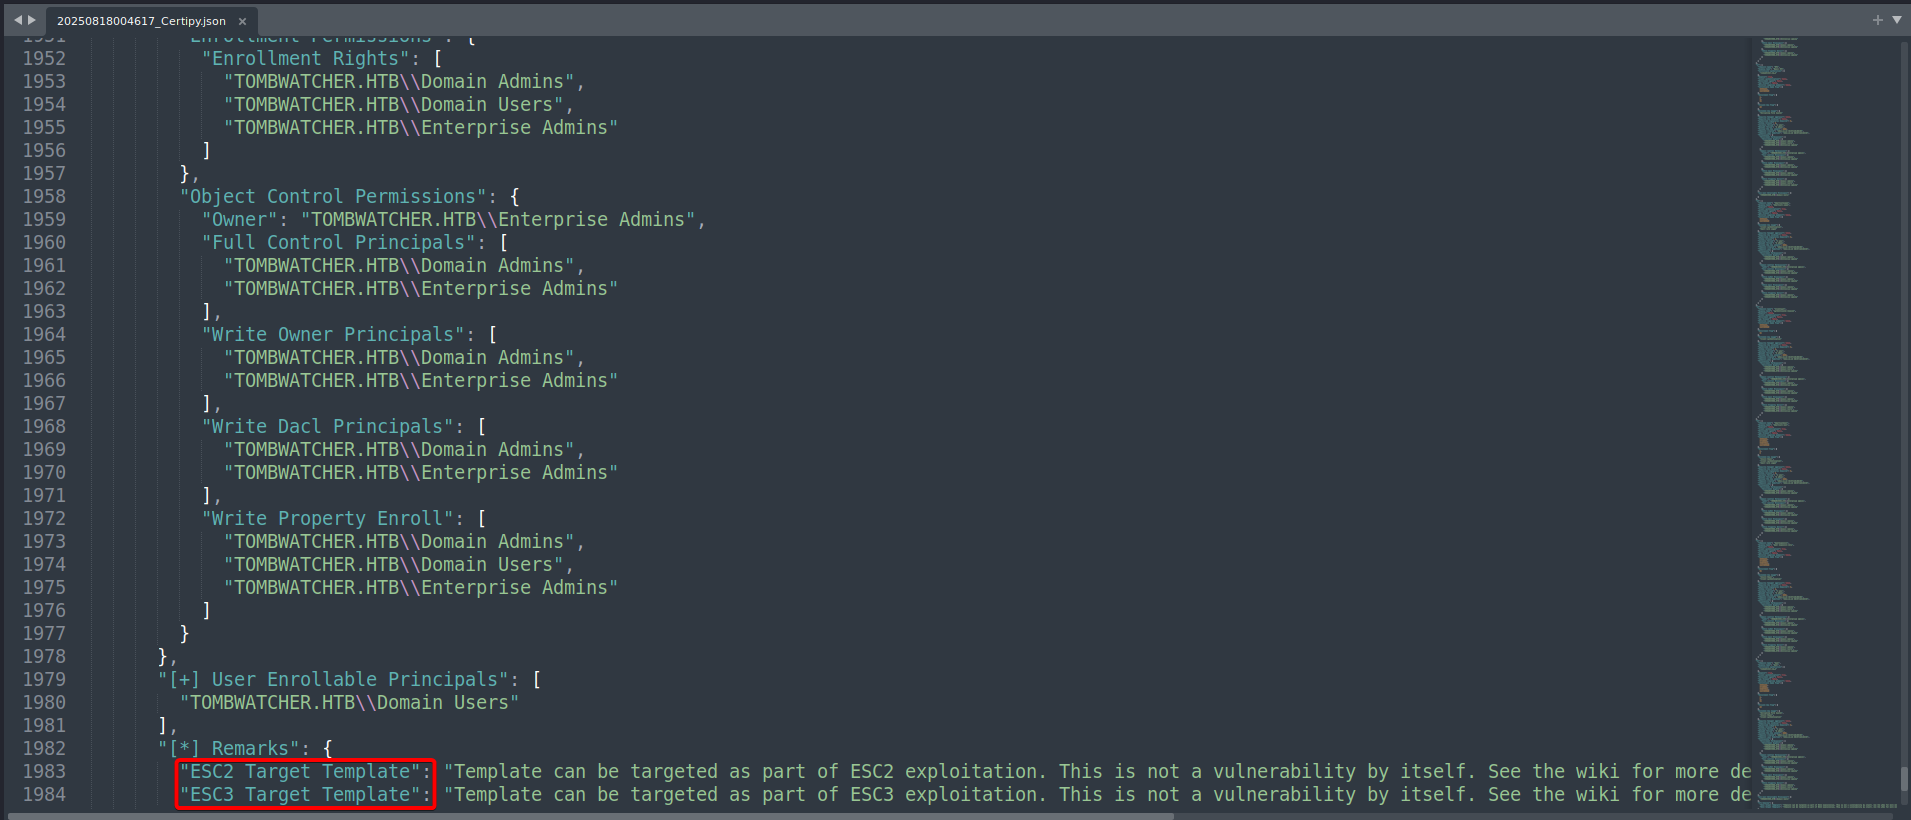Close the Certipy.json tab with X
Image resolution: width=1911 pixels, height=820 pixels.
(x=242, y=21)
